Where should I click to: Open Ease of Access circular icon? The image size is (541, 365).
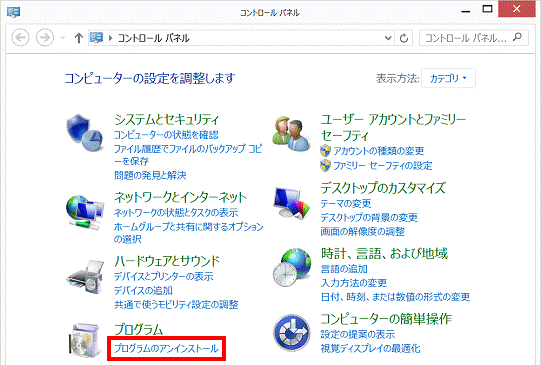click(x=292, y=333)
